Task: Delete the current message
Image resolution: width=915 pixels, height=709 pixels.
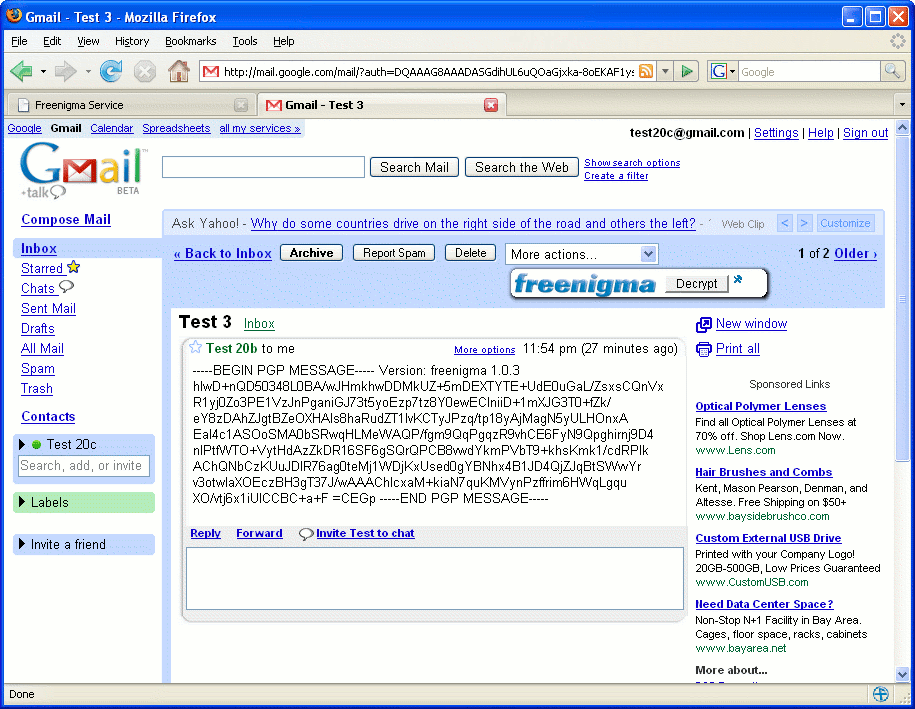Action: click(x=470, y=253)
